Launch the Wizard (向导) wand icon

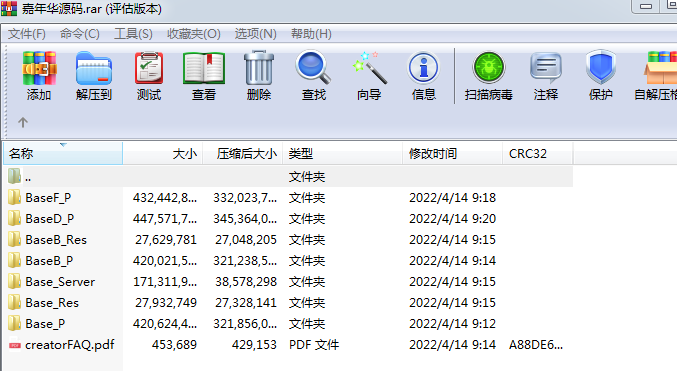tap(370, 67)
